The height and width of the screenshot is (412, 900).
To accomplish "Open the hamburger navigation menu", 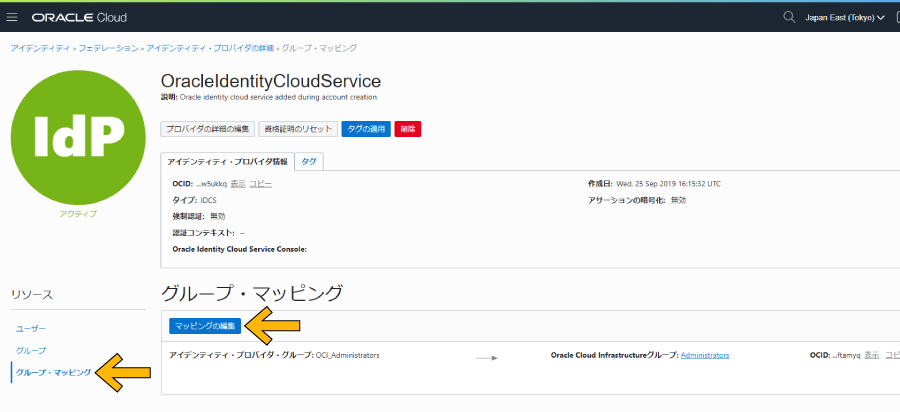I will (12, 17).
